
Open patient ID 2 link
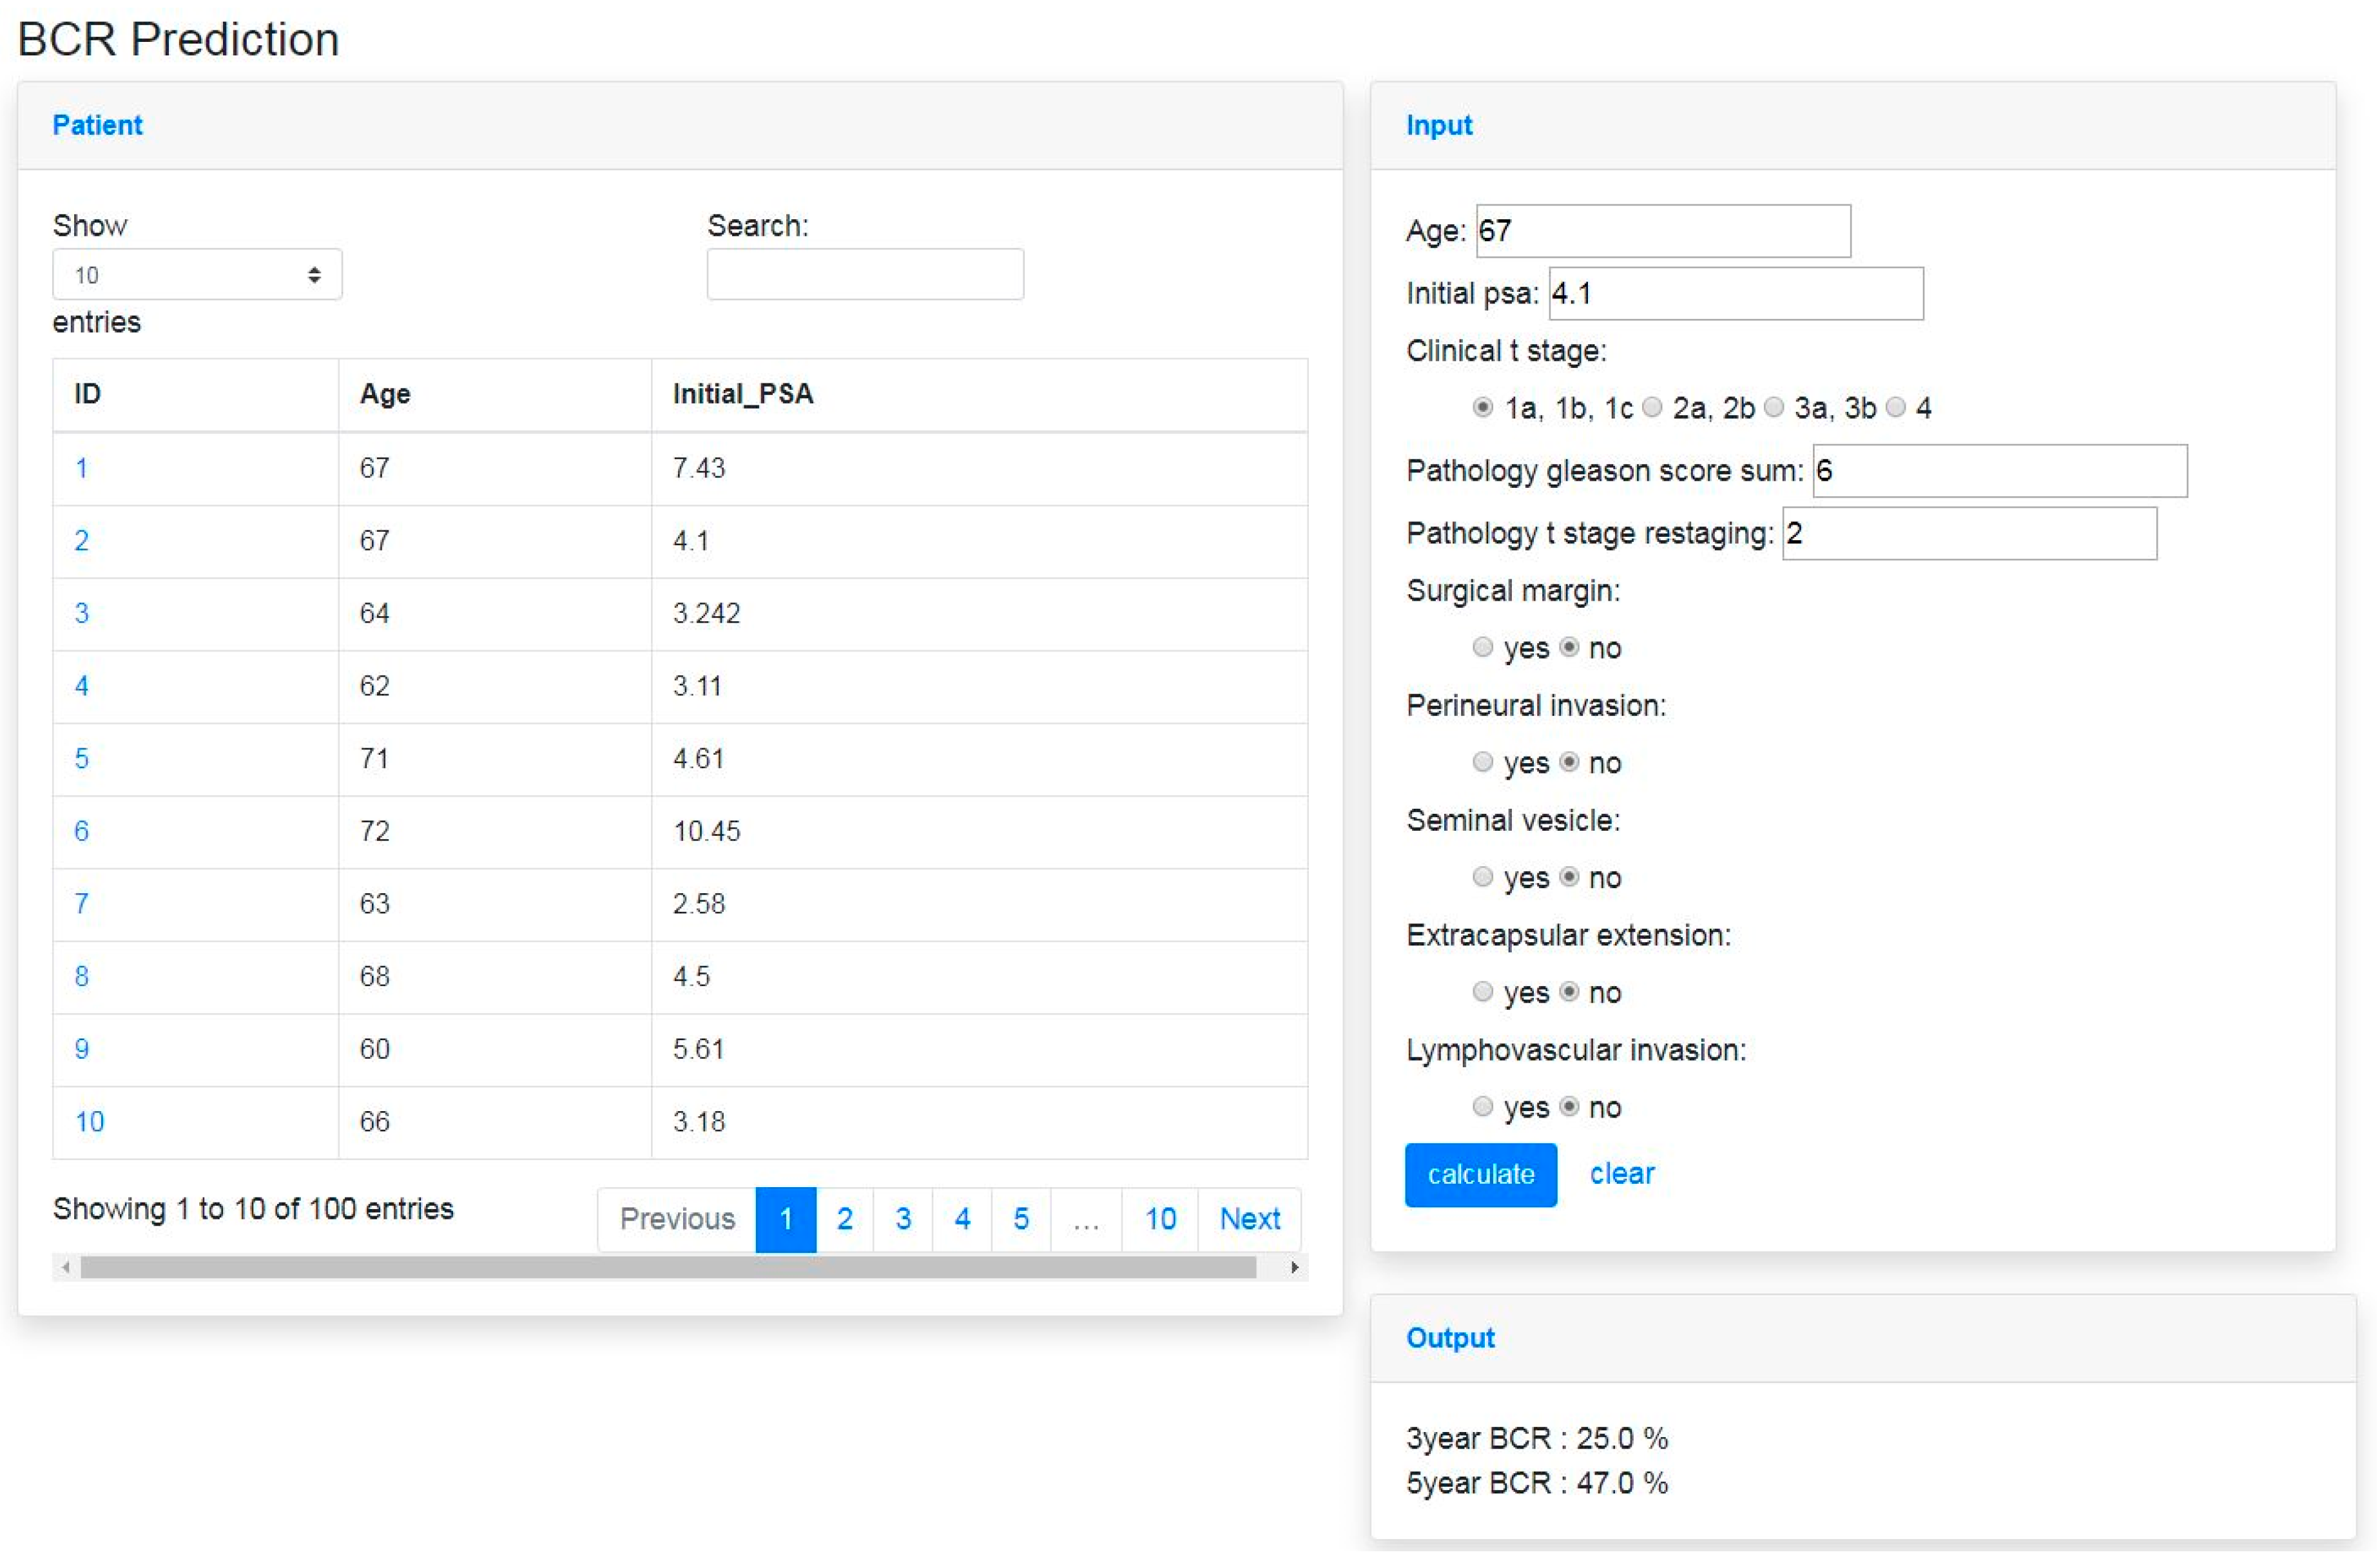82,541
